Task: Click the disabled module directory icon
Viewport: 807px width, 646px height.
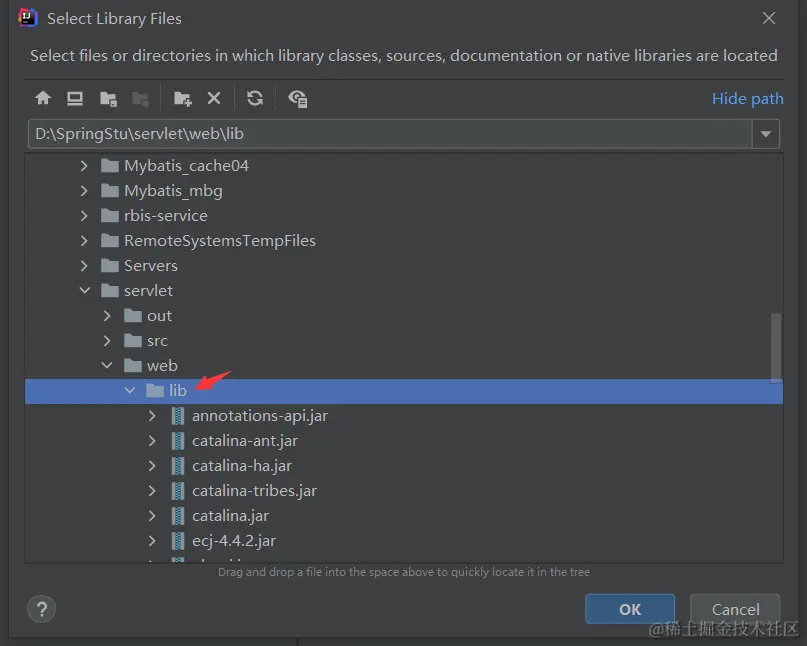Action: tap(140, 98)
